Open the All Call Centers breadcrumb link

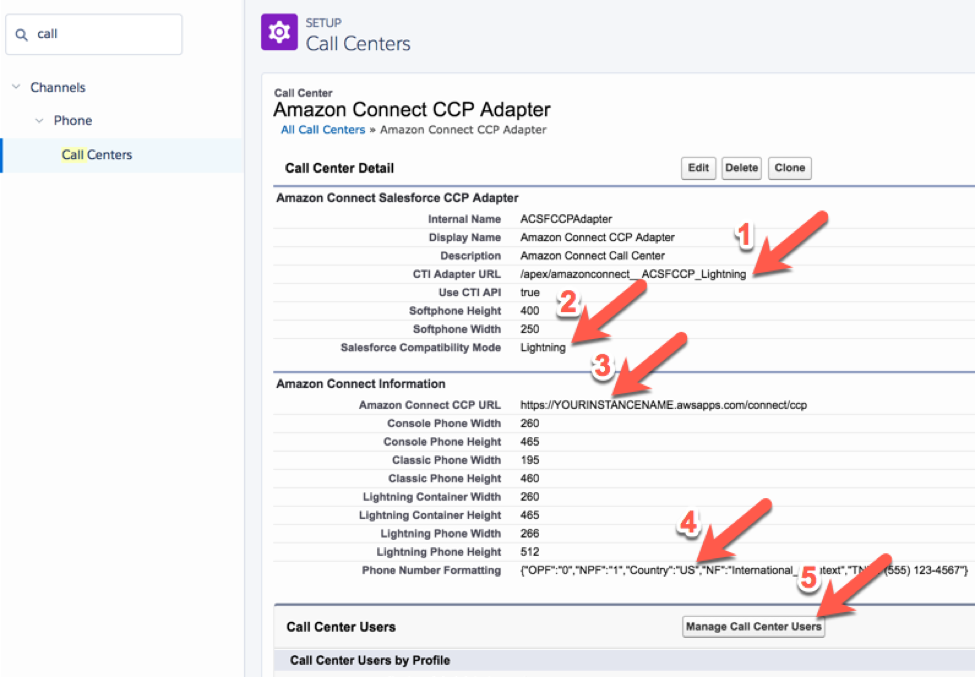323,130
